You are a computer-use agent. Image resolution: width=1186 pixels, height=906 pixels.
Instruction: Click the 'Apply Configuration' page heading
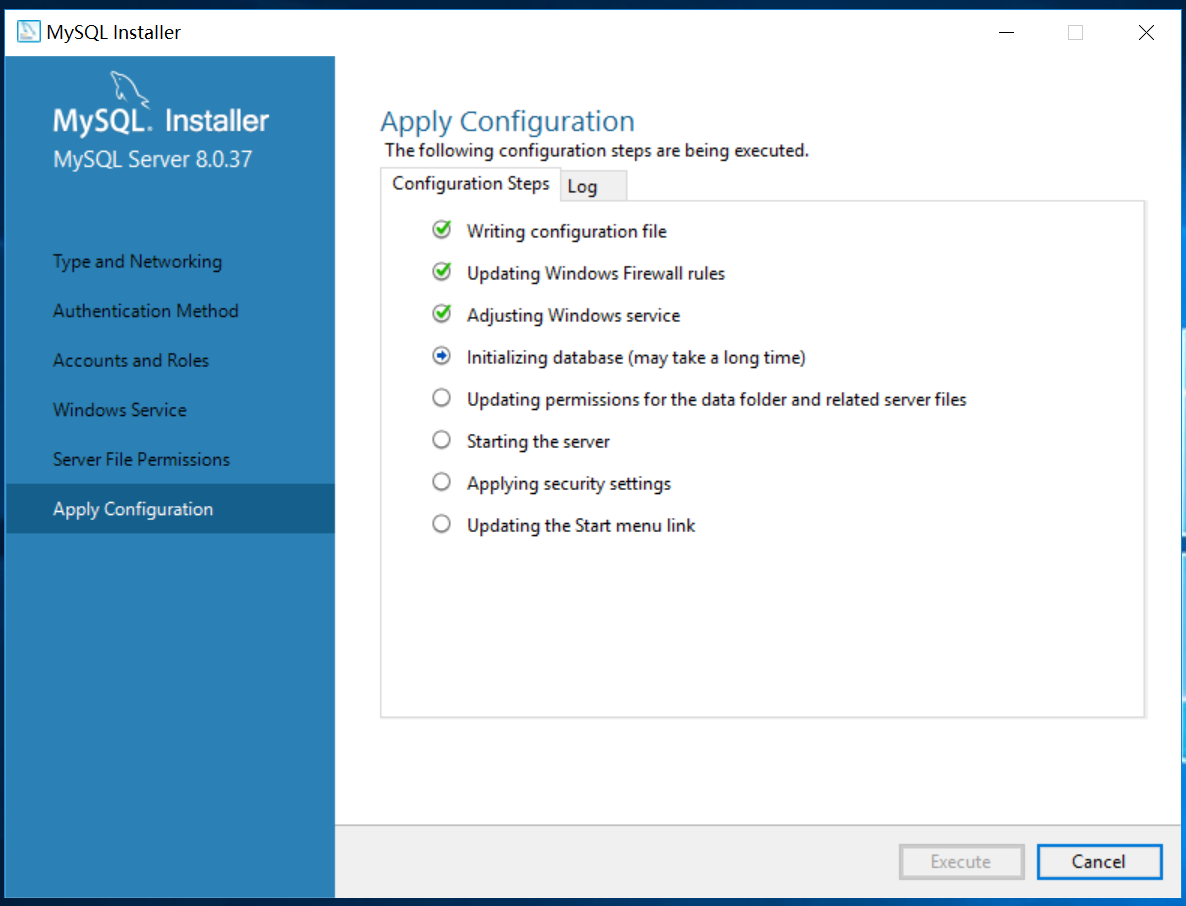click(508, 122)
